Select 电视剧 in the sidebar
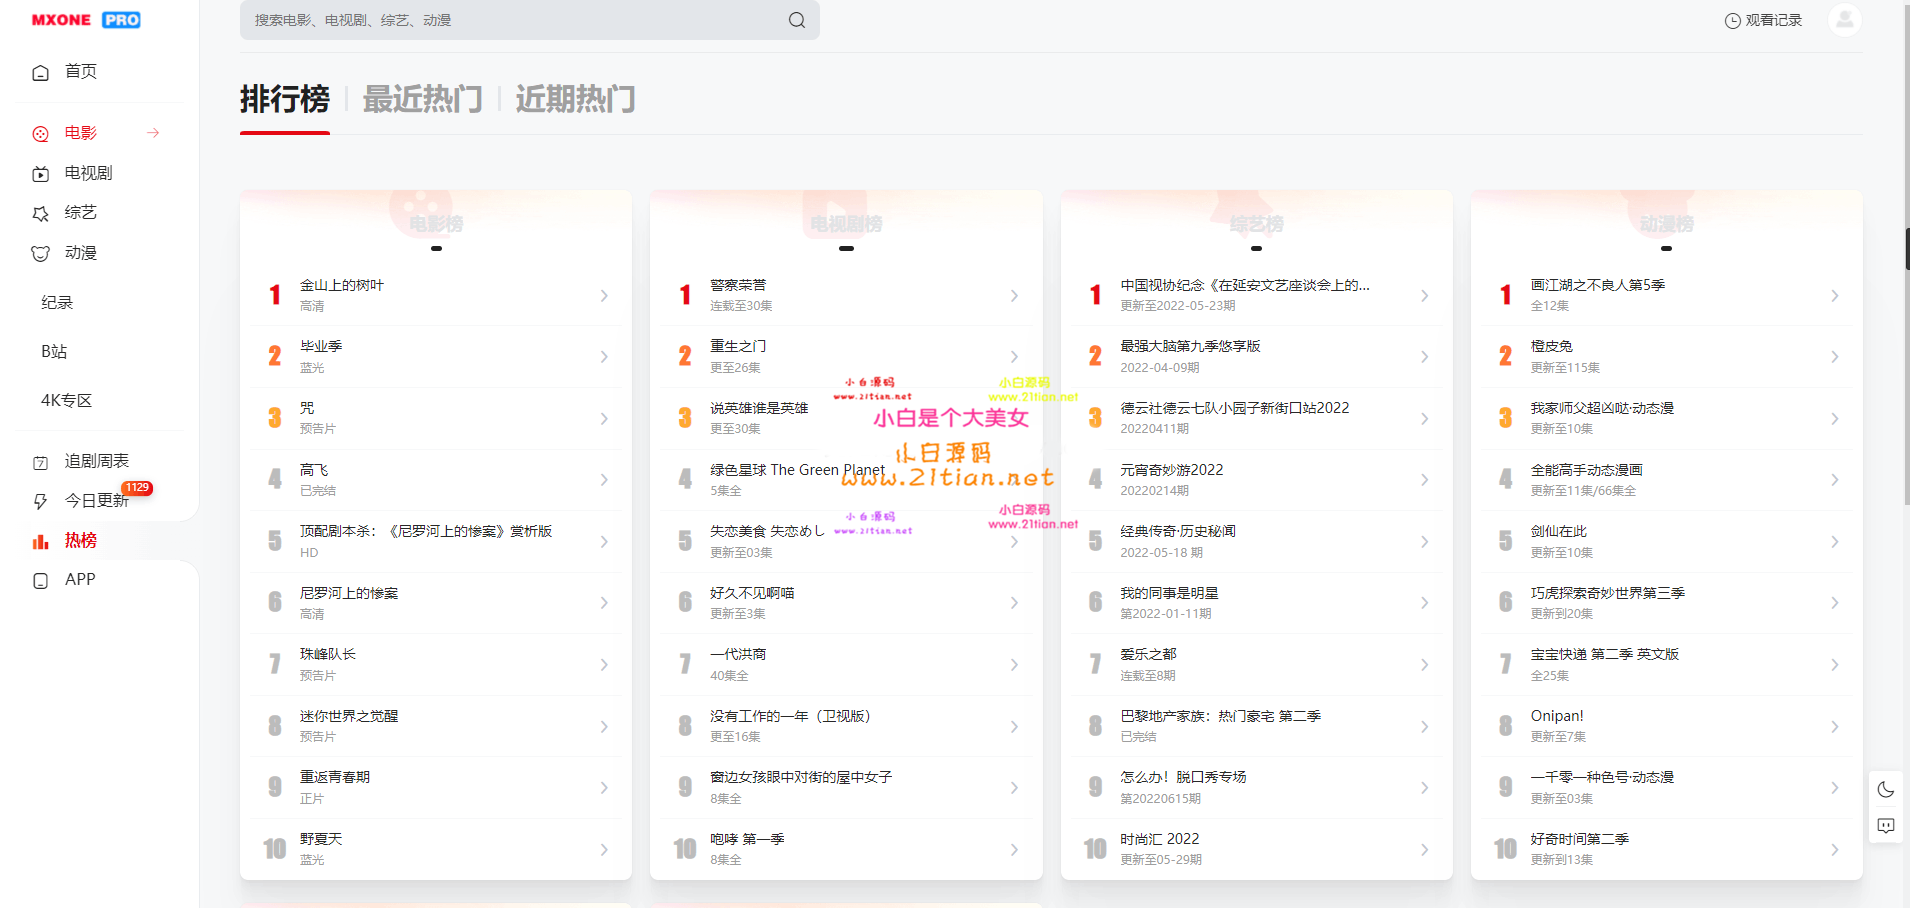Screen dimensions: 1910x908 pos(88,173)
